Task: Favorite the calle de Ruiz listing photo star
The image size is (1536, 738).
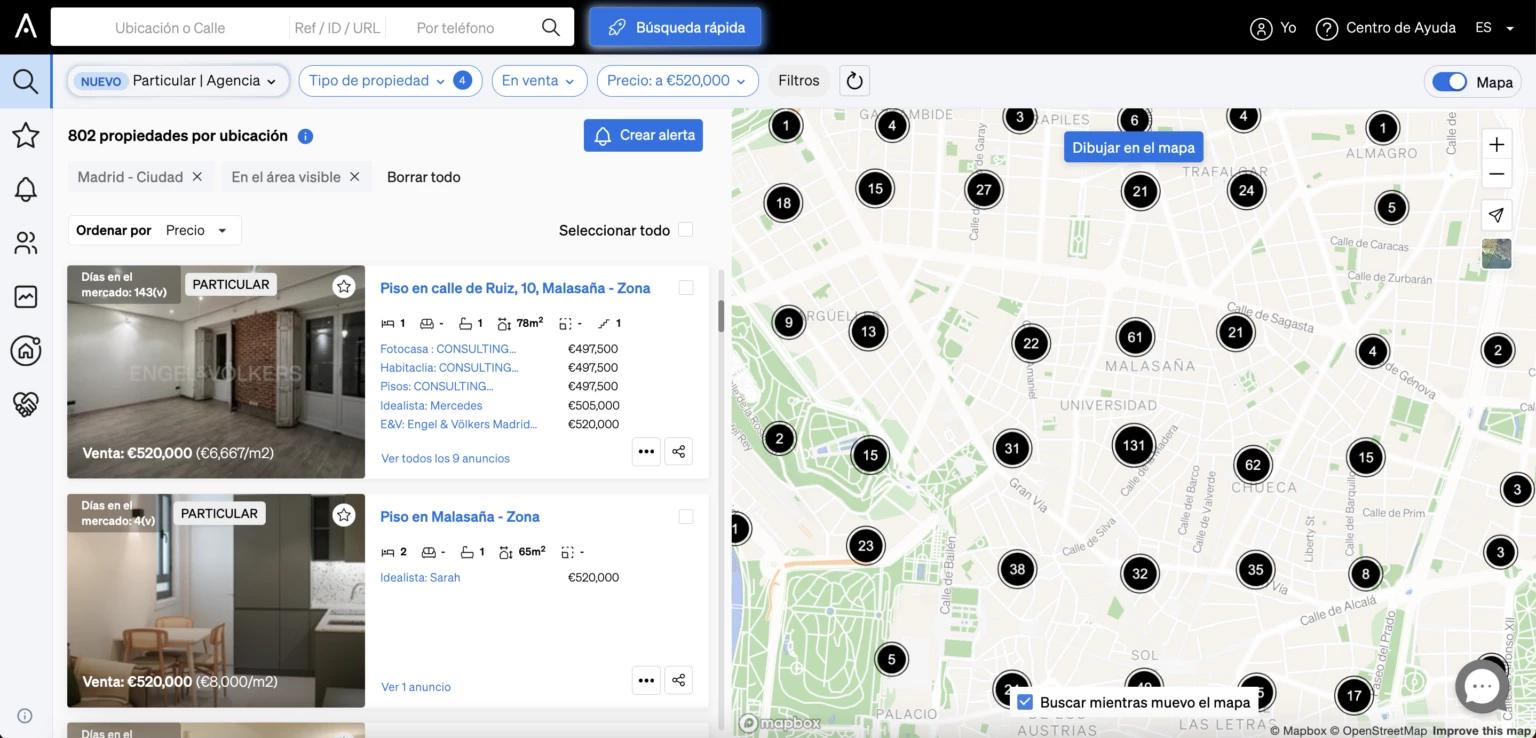Action: pos(344,287)
